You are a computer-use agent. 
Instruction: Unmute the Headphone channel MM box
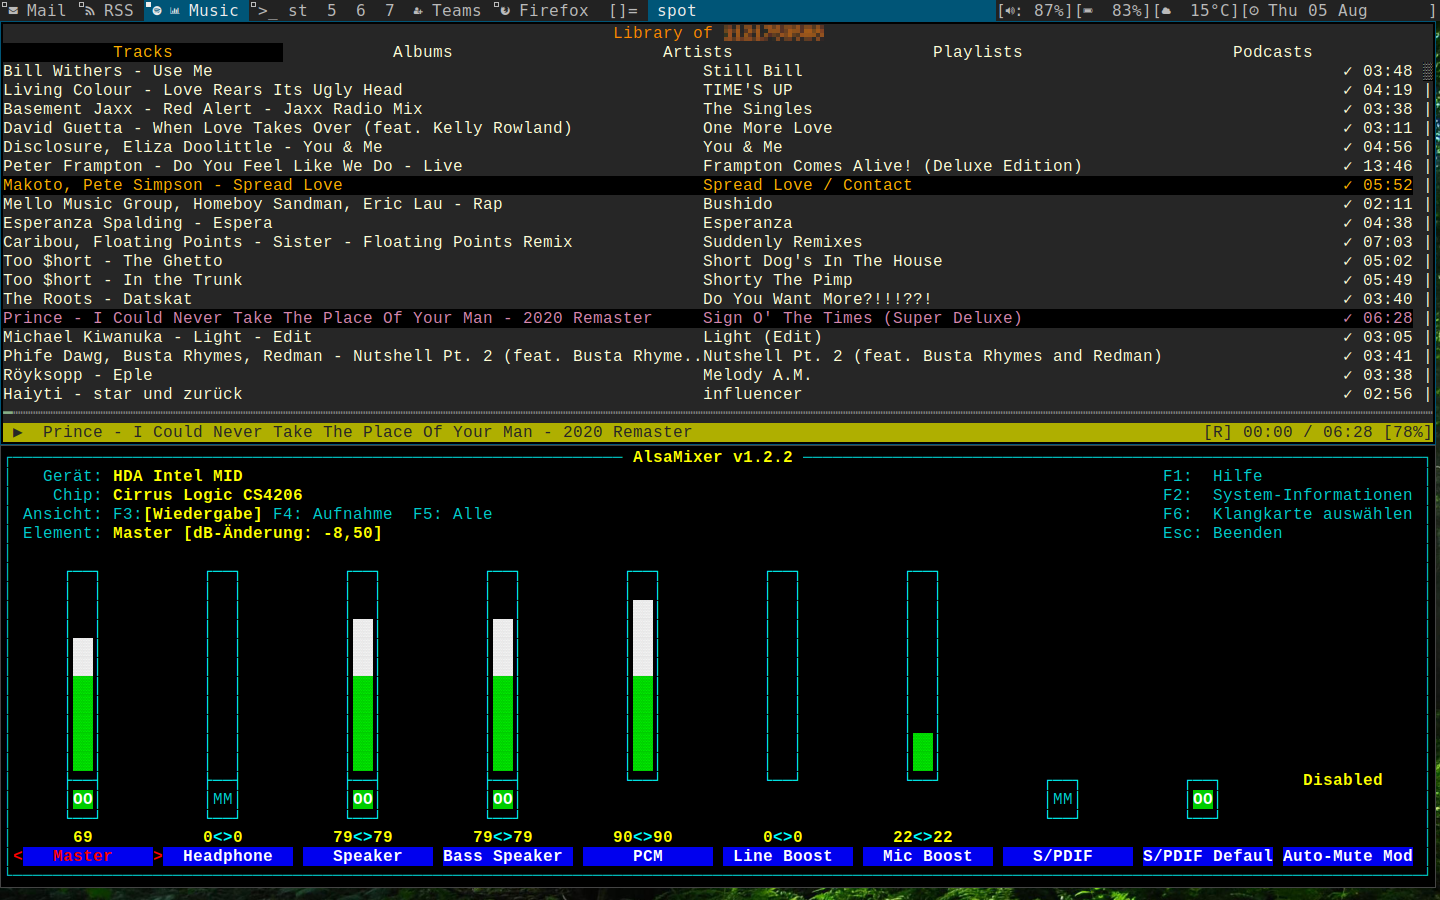(222, 799)
